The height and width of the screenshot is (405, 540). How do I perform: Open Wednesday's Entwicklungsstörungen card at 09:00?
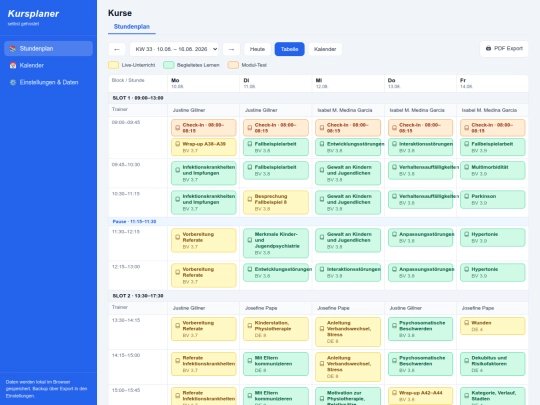pyautogui.click(x=348, y=147)
